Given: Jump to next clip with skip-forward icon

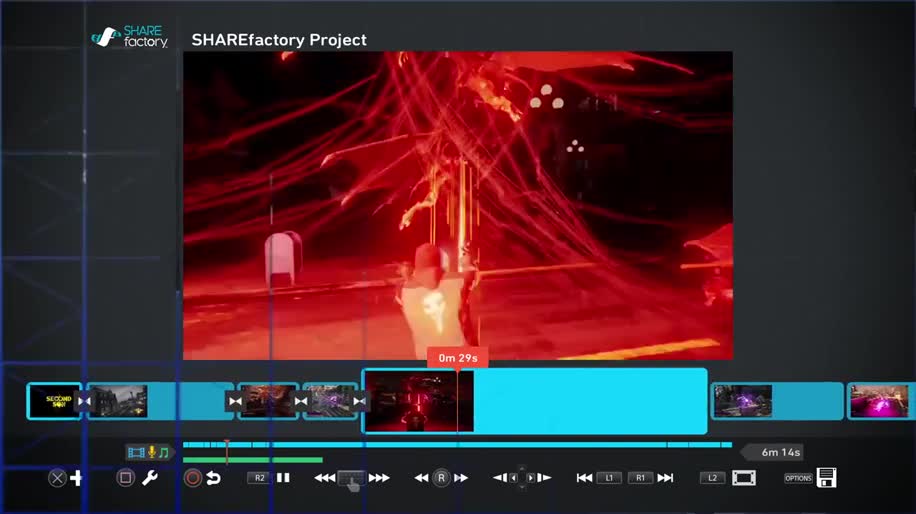Looking at the screenshot, I should [665, 478].
